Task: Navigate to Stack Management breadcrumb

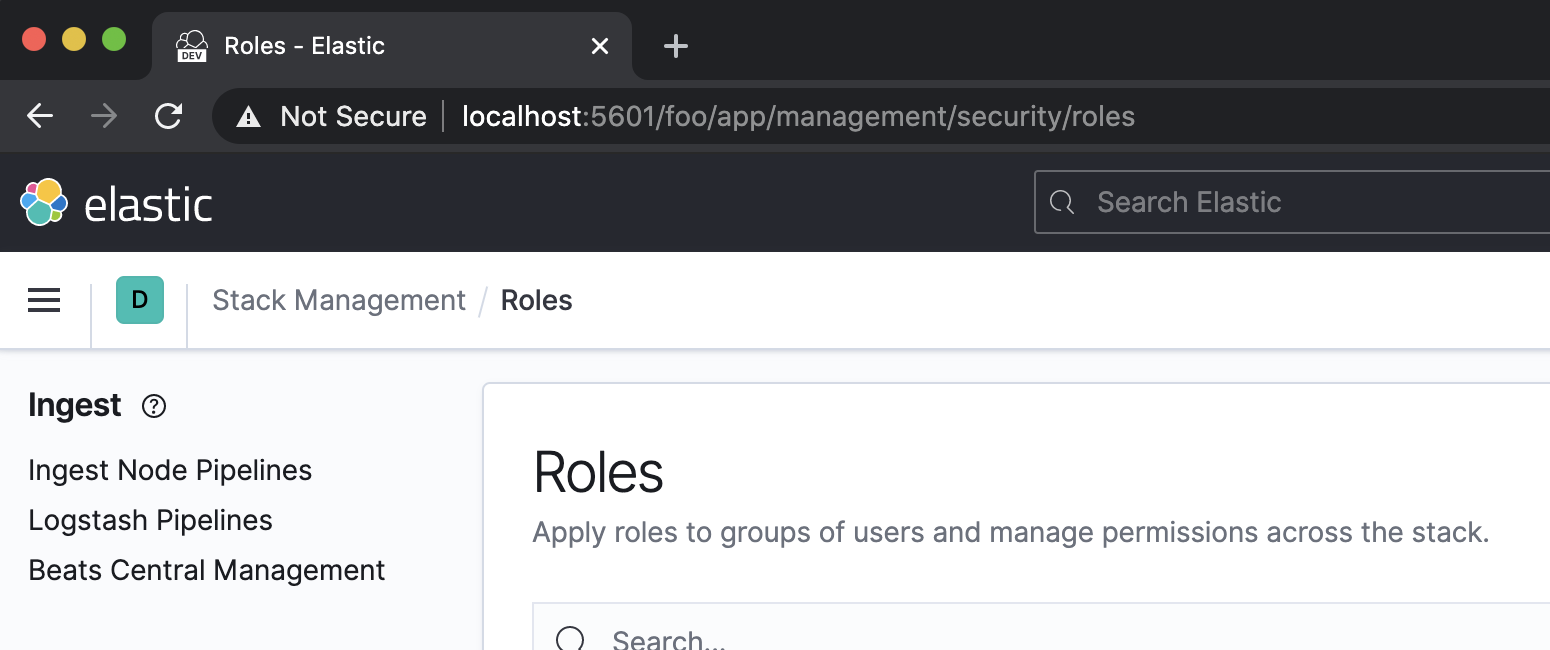Action: click(339, 300)
